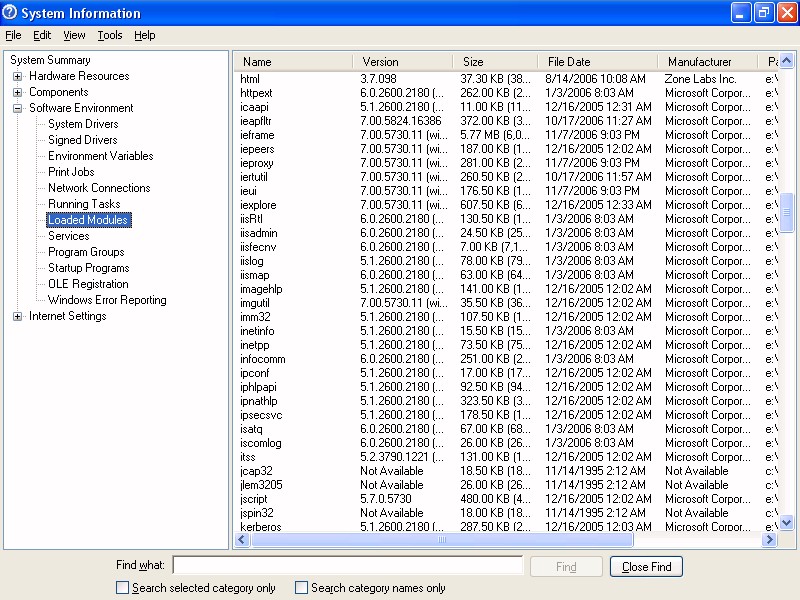
Task: Enable Search category names only checkbox
Action: [x=302, y=588]
